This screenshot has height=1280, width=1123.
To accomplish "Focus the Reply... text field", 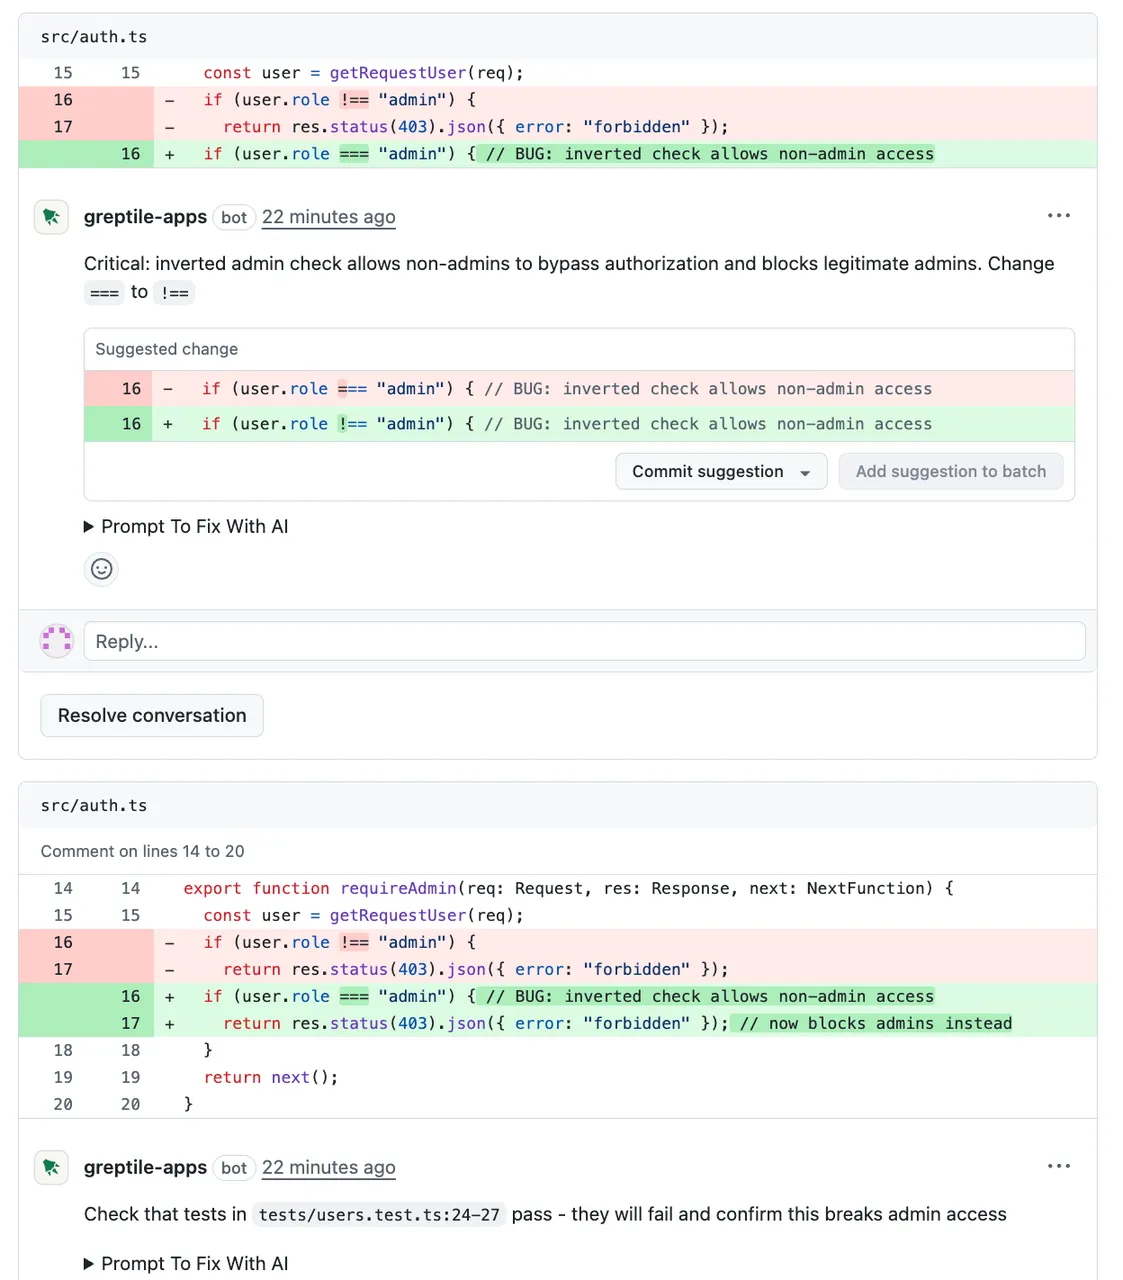I will (584, 641).
